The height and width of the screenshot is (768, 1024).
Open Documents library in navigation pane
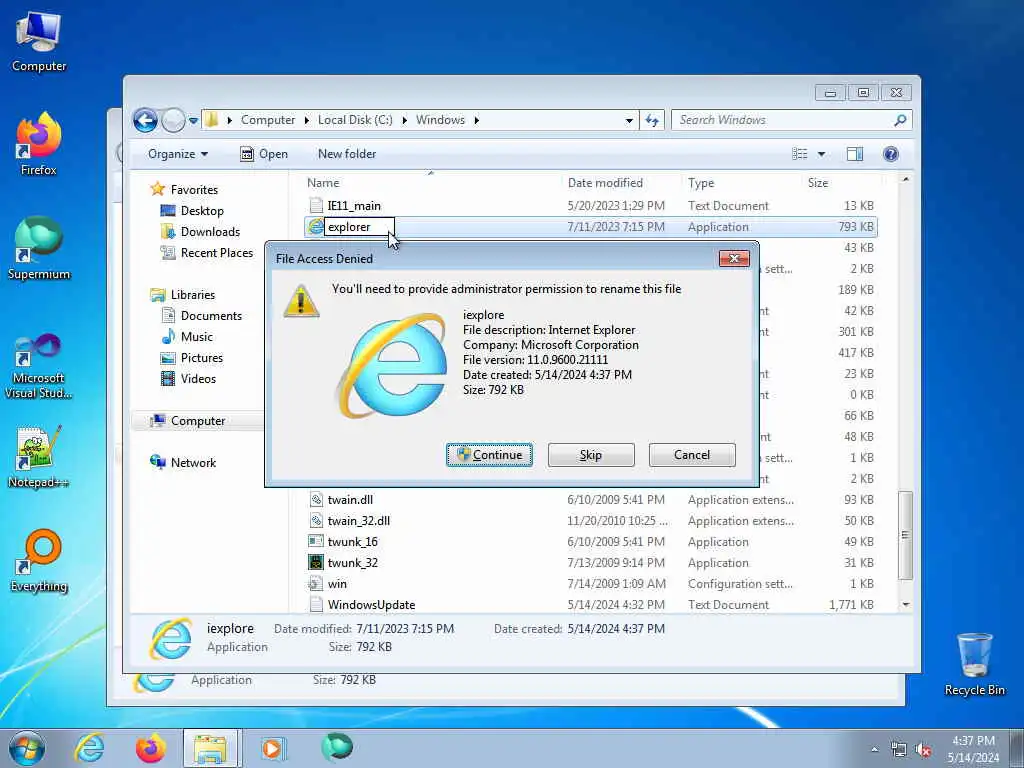pos(211,316)
